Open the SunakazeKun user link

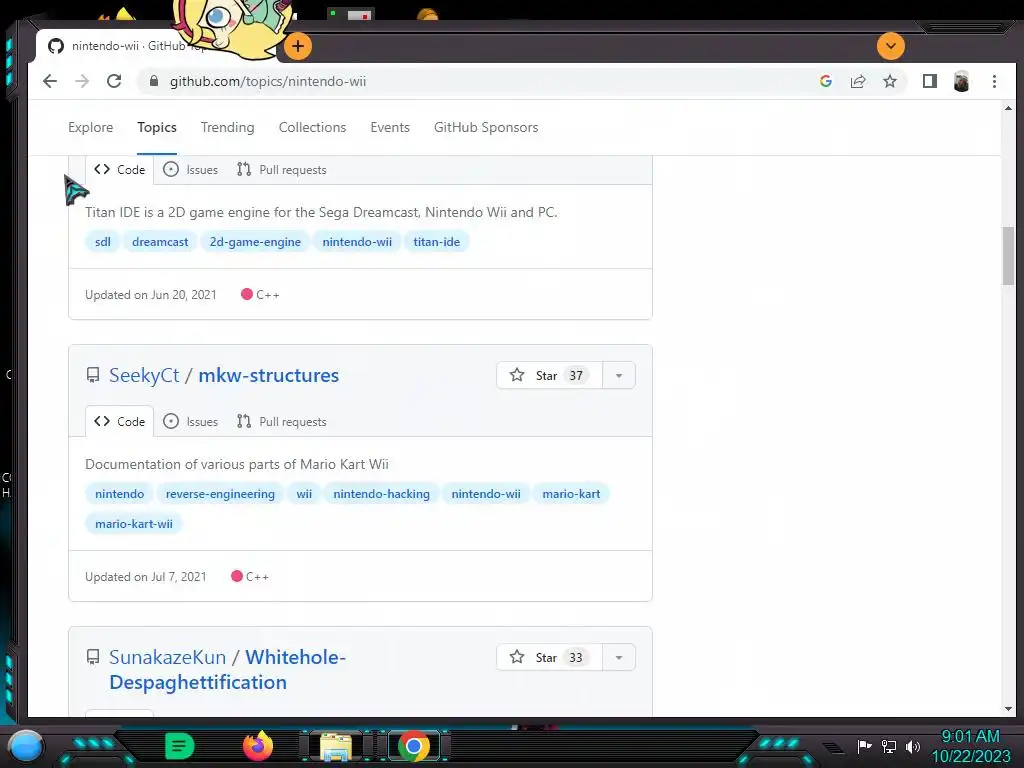click(167, 657)
